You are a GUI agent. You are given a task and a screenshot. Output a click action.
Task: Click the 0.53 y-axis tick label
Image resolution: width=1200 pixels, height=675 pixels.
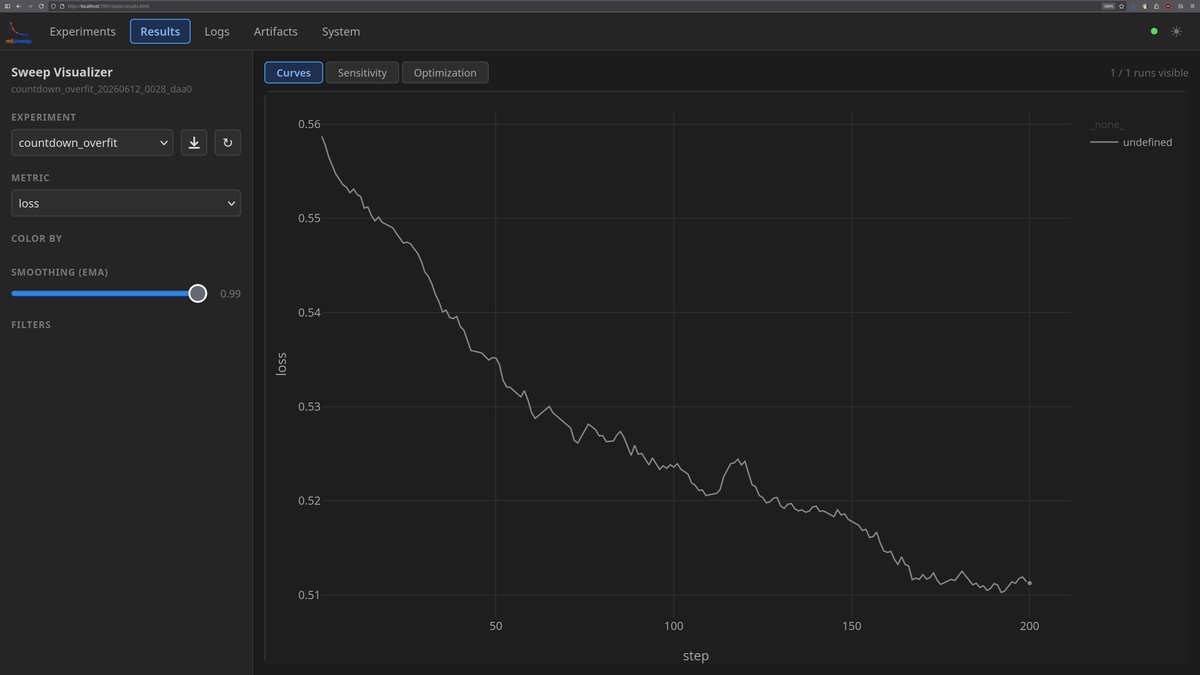pos(310,407)
